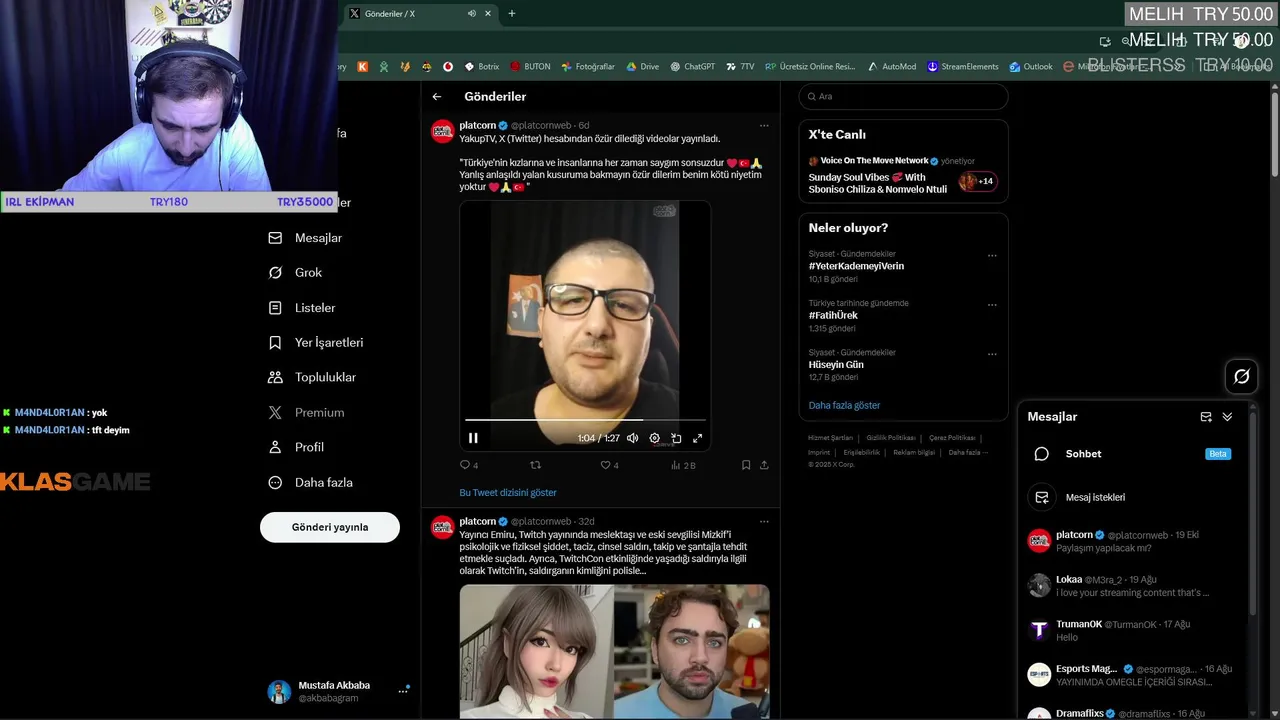Screen dimensions: 1280x720
Task: Open options for #FatihÜrek trend
Action: tap(992, 304)
